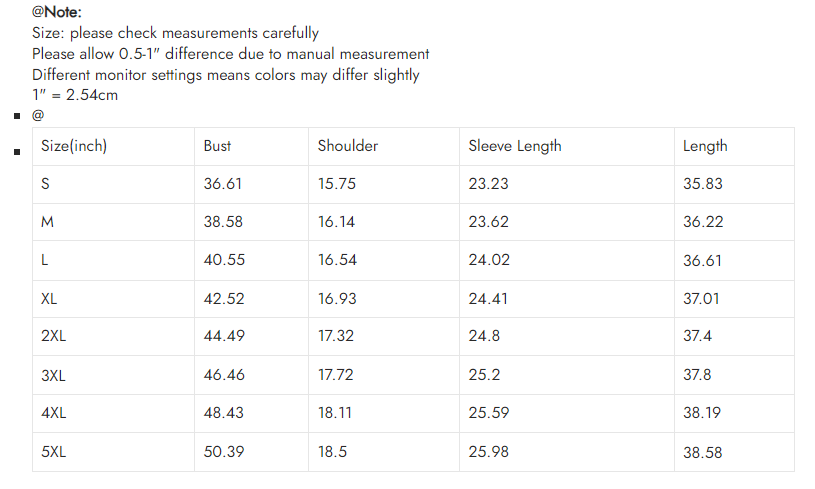This screenshot has height=489, width=815.
Task: Select the M size row label
Action: click(47, 222)
